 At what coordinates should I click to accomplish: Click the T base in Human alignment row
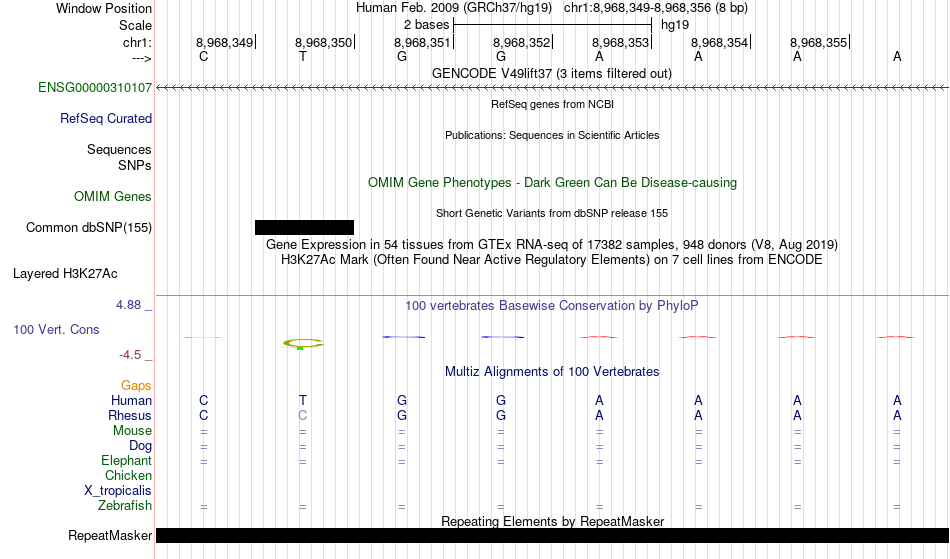302,400
